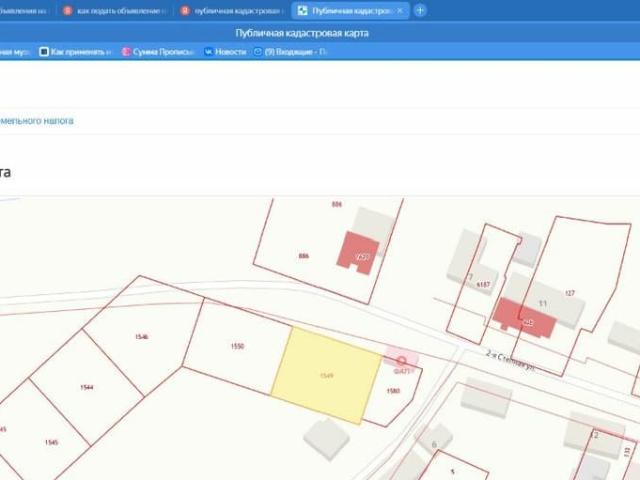Image resolution: width=640 pixels, height=480 pixels.
Task: Open the 'Как применять' bookmark
Action: coord(76,52)
